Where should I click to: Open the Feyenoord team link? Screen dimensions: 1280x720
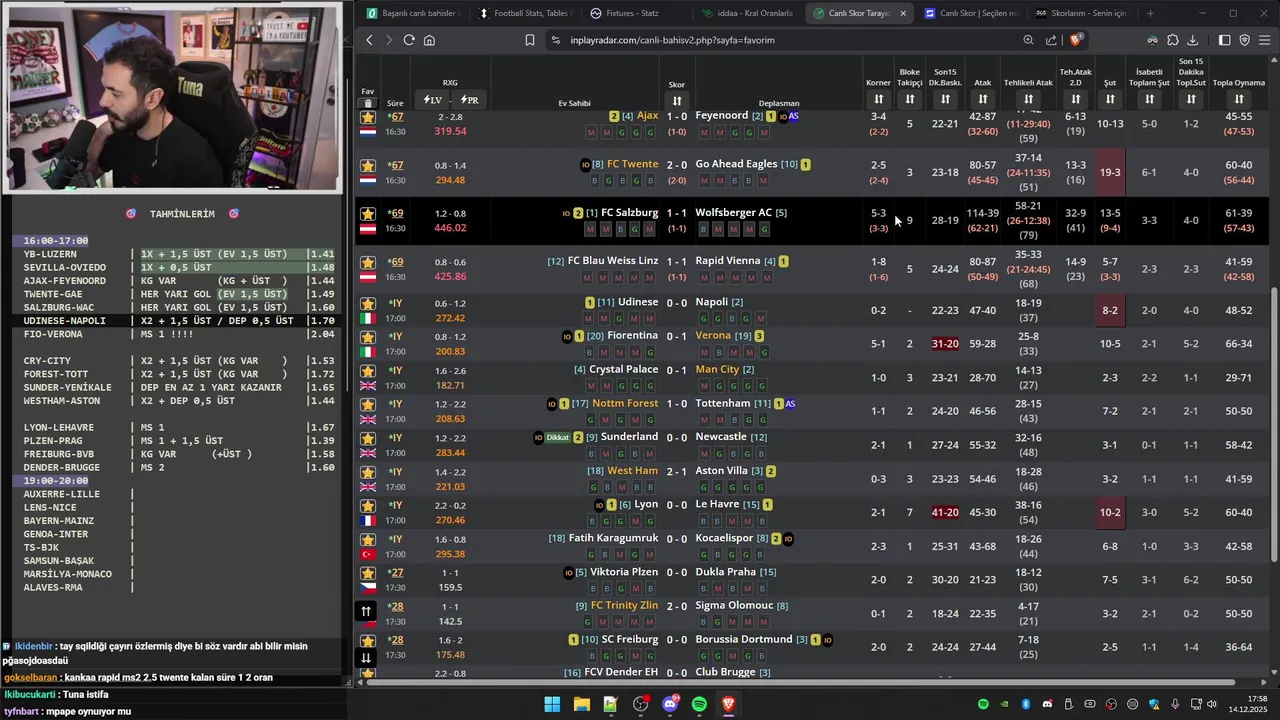pos(721,116)
